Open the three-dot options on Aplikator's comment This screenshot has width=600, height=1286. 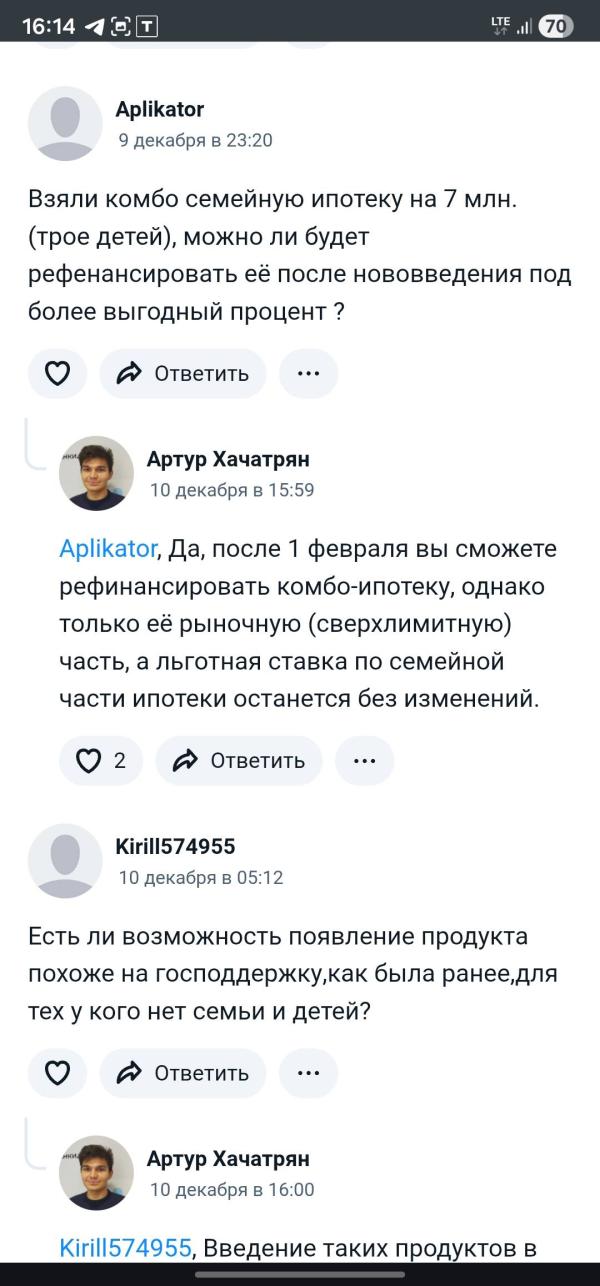pyautogui.click(x=309, y=372)
